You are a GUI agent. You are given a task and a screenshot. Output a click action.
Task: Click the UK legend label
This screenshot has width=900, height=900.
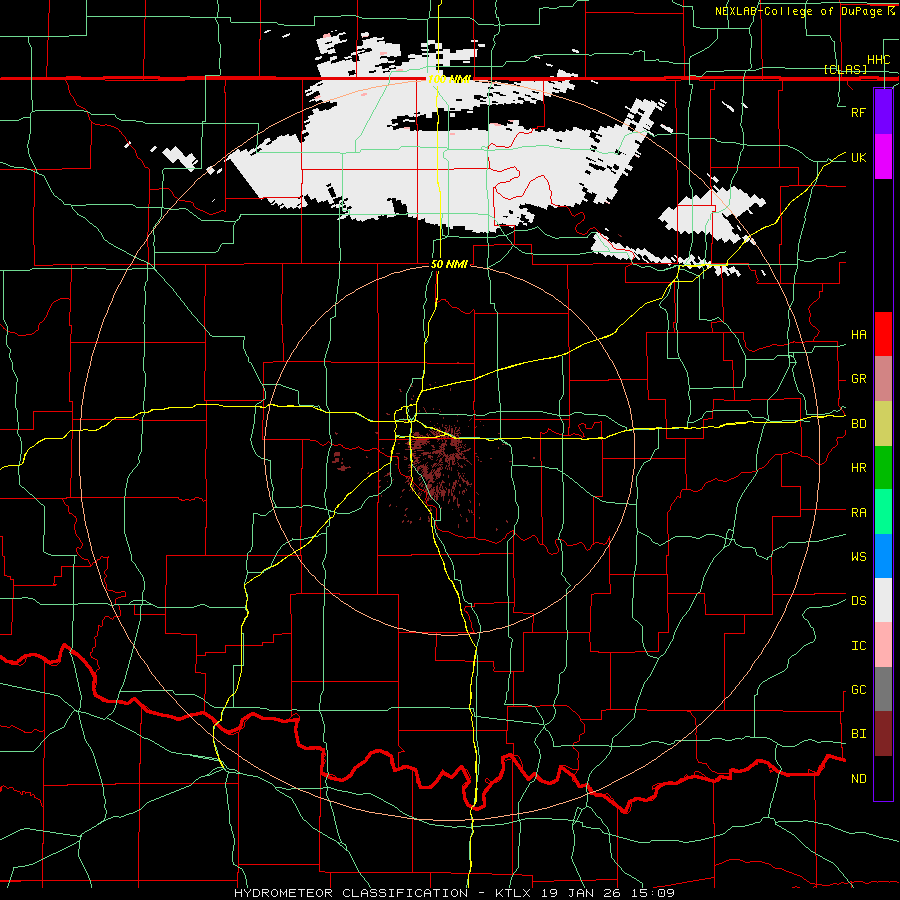click(x=858, y=157)
